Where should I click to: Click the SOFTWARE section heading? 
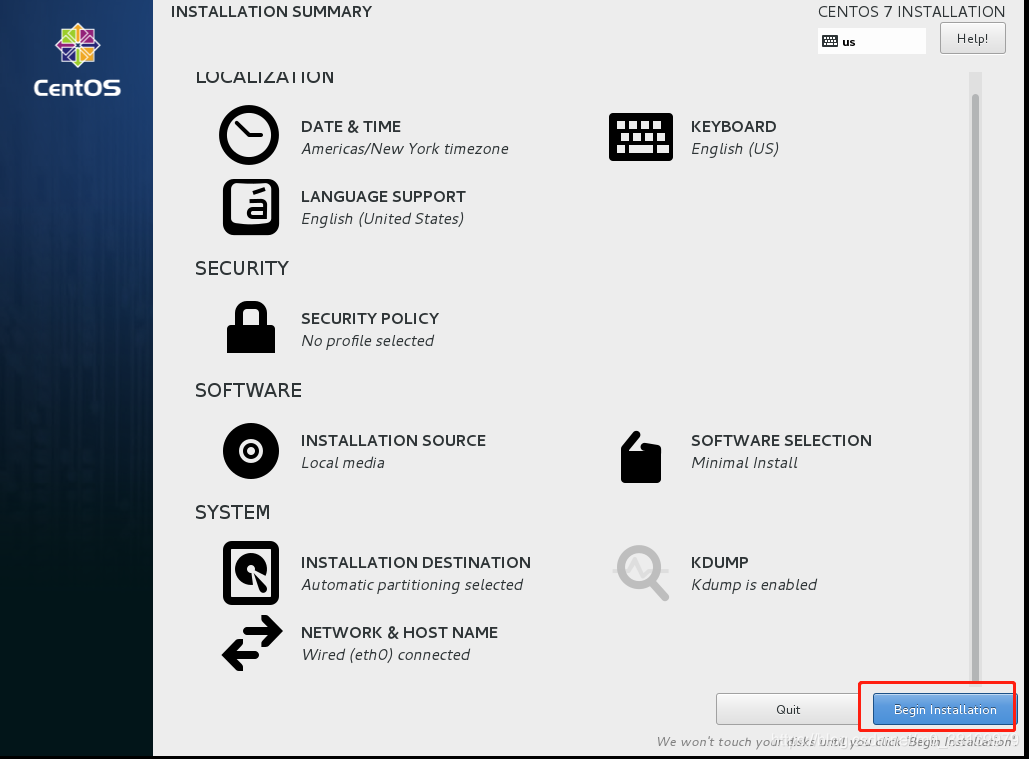[x=248, y=390]
